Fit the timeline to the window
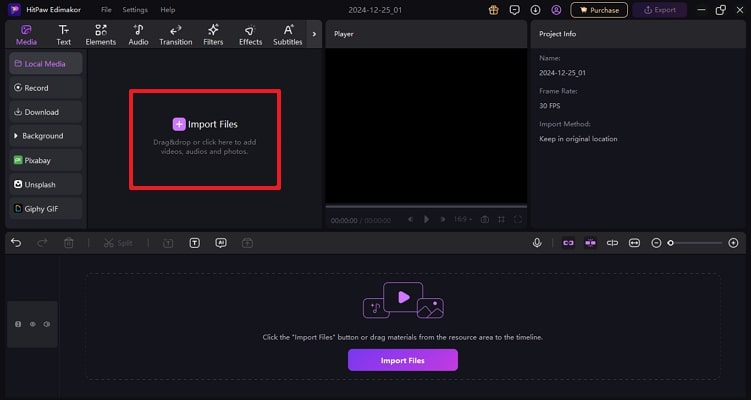 (634, 243)
